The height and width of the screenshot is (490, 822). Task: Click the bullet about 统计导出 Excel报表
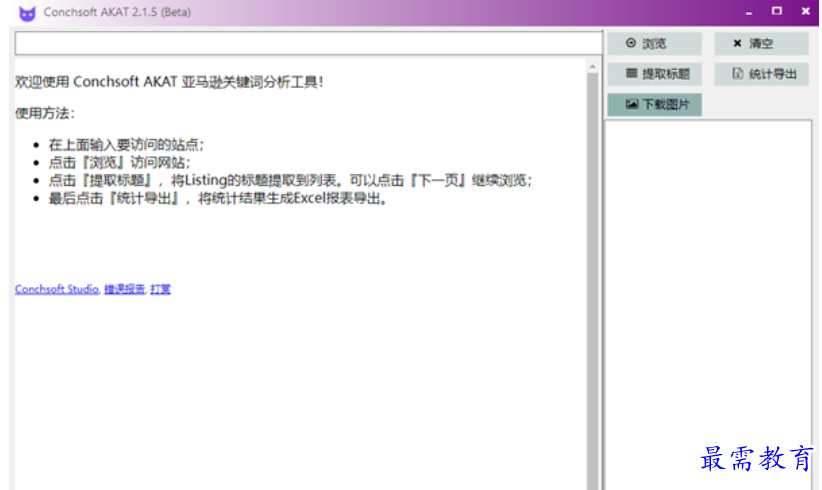219,199
